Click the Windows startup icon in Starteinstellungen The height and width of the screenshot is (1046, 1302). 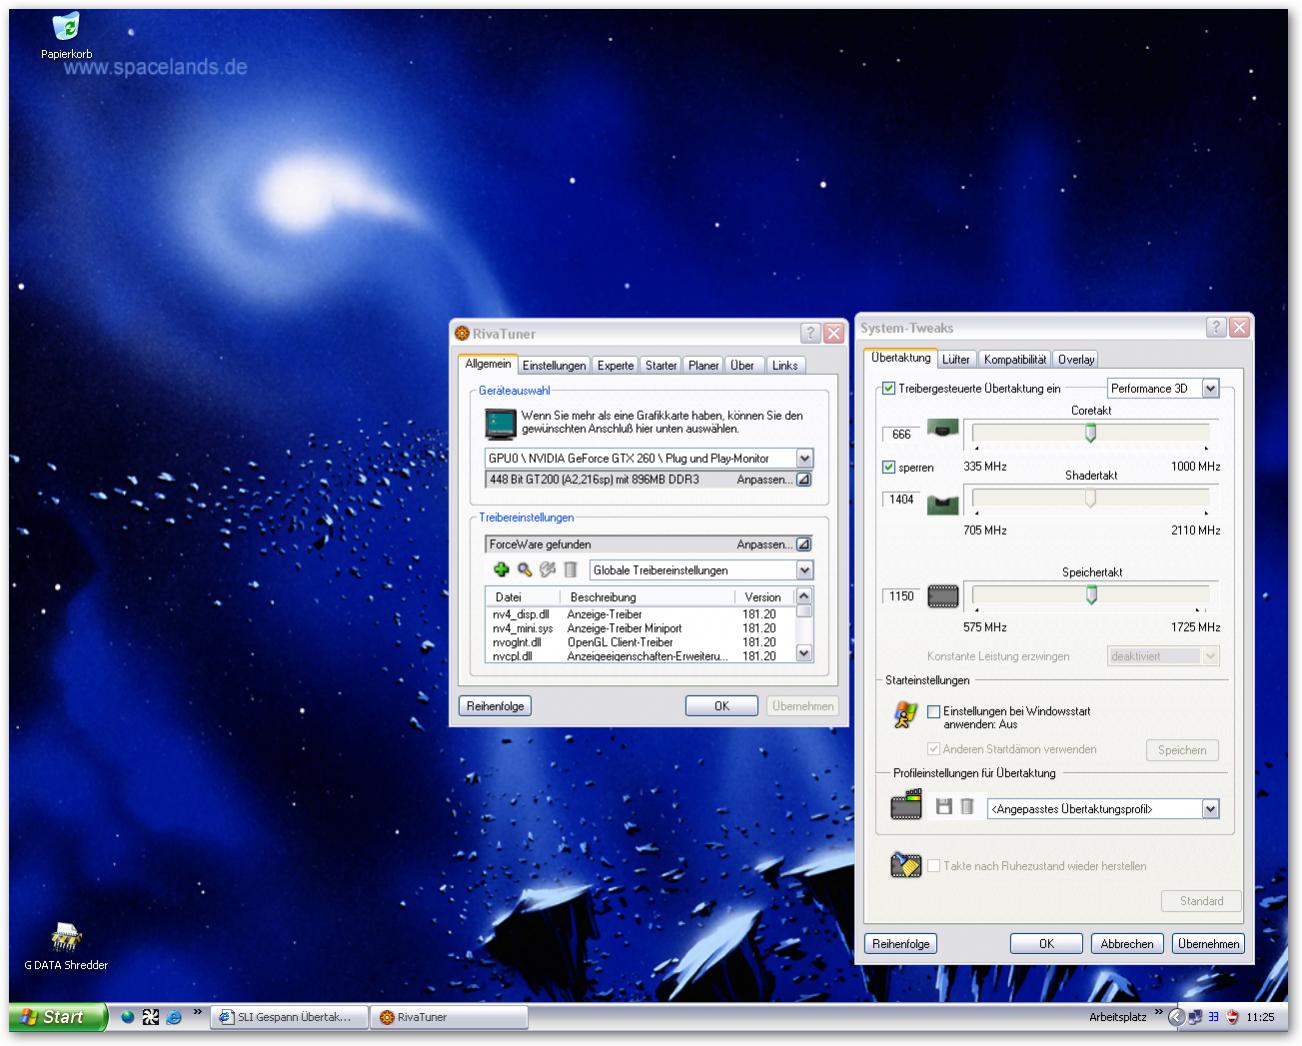(x=905, y=714)
